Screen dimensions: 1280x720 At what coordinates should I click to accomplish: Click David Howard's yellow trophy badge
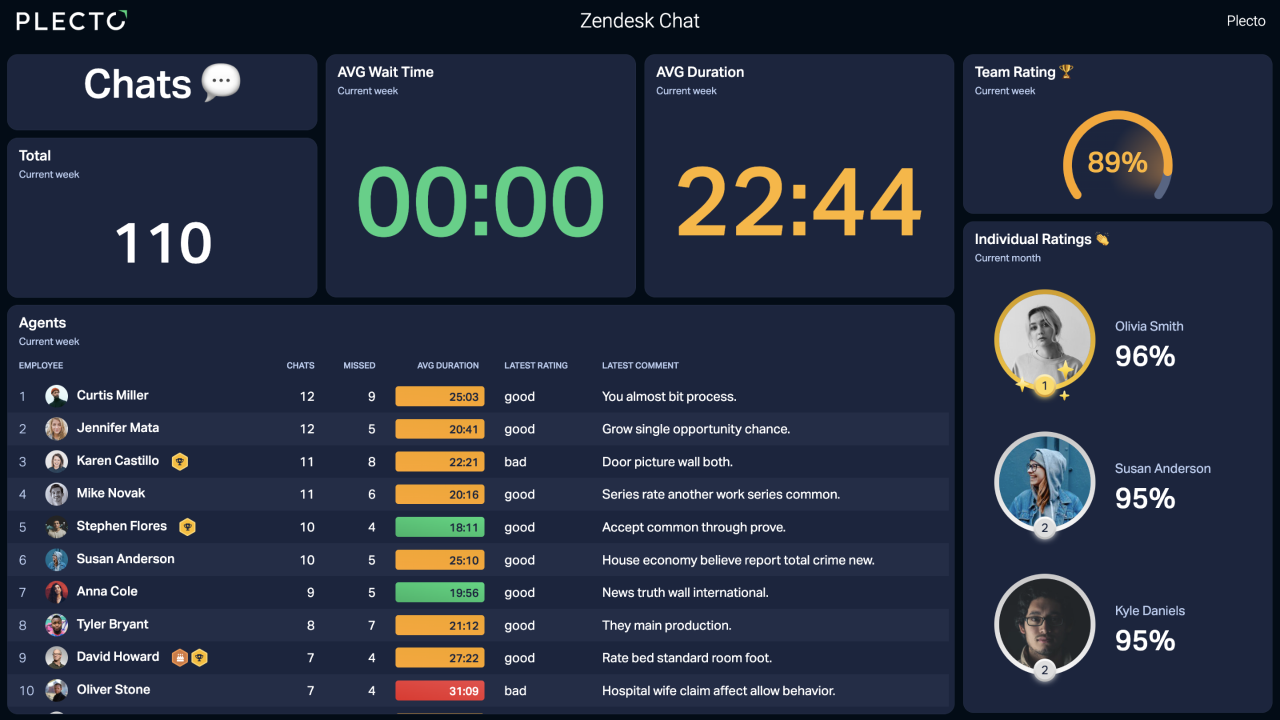(200, 658)
